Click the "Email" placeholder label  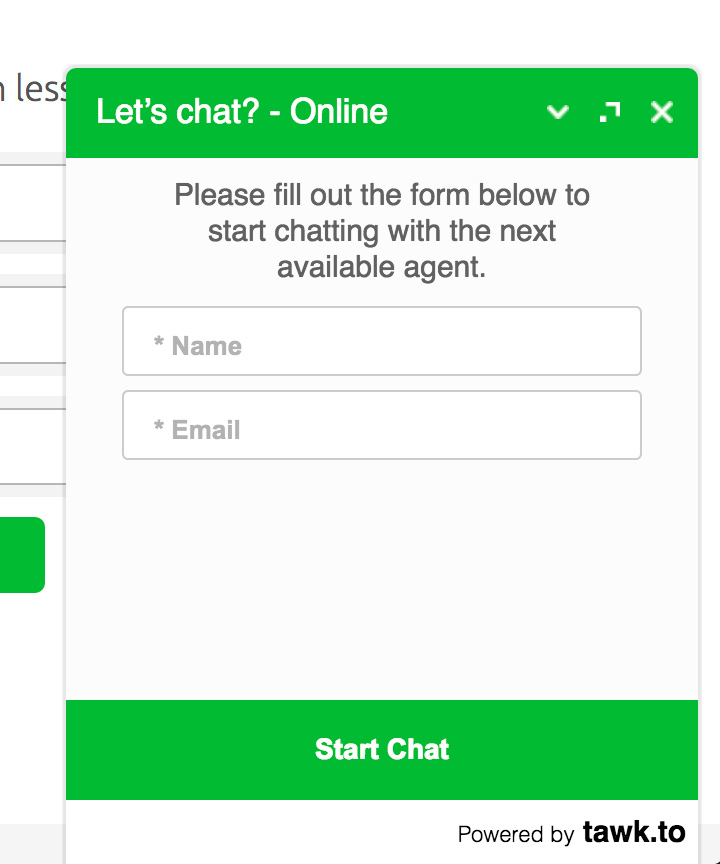tap(206, 430)
